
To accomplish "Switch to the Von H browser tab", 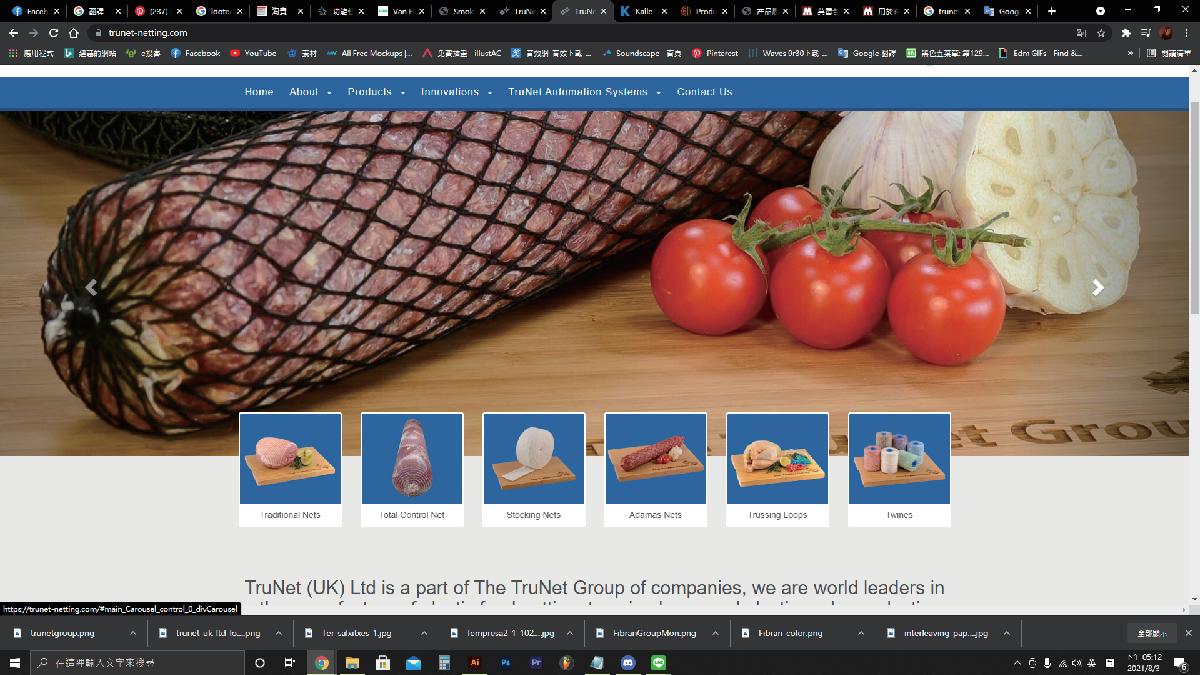I will (399, 11).
